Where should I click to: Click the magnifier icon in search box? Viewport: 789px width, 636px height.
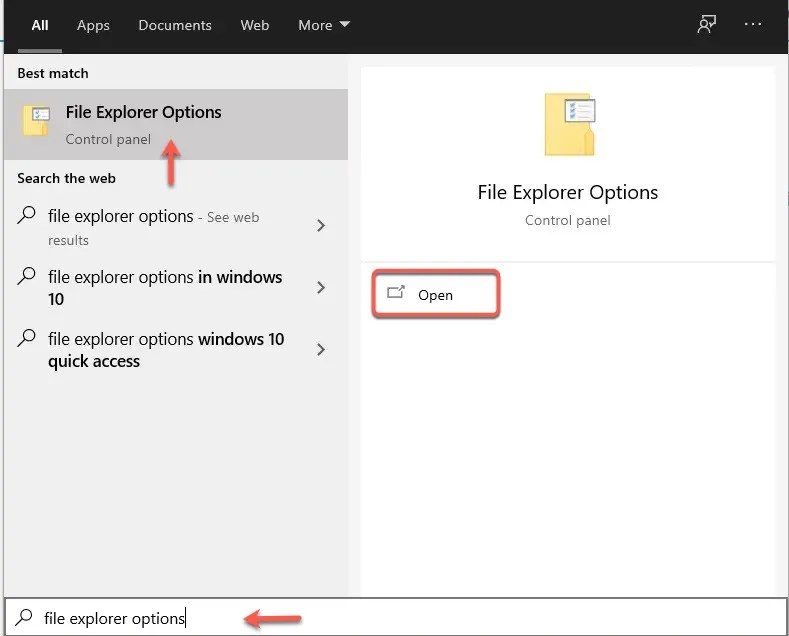click(24, 617)
